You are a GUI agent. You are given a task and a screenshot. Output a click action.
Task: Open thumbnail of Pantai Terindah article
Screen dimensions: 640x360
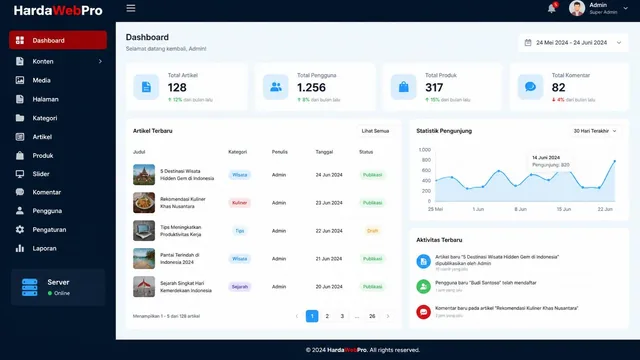pyautogui.click(x=144, y=258)
